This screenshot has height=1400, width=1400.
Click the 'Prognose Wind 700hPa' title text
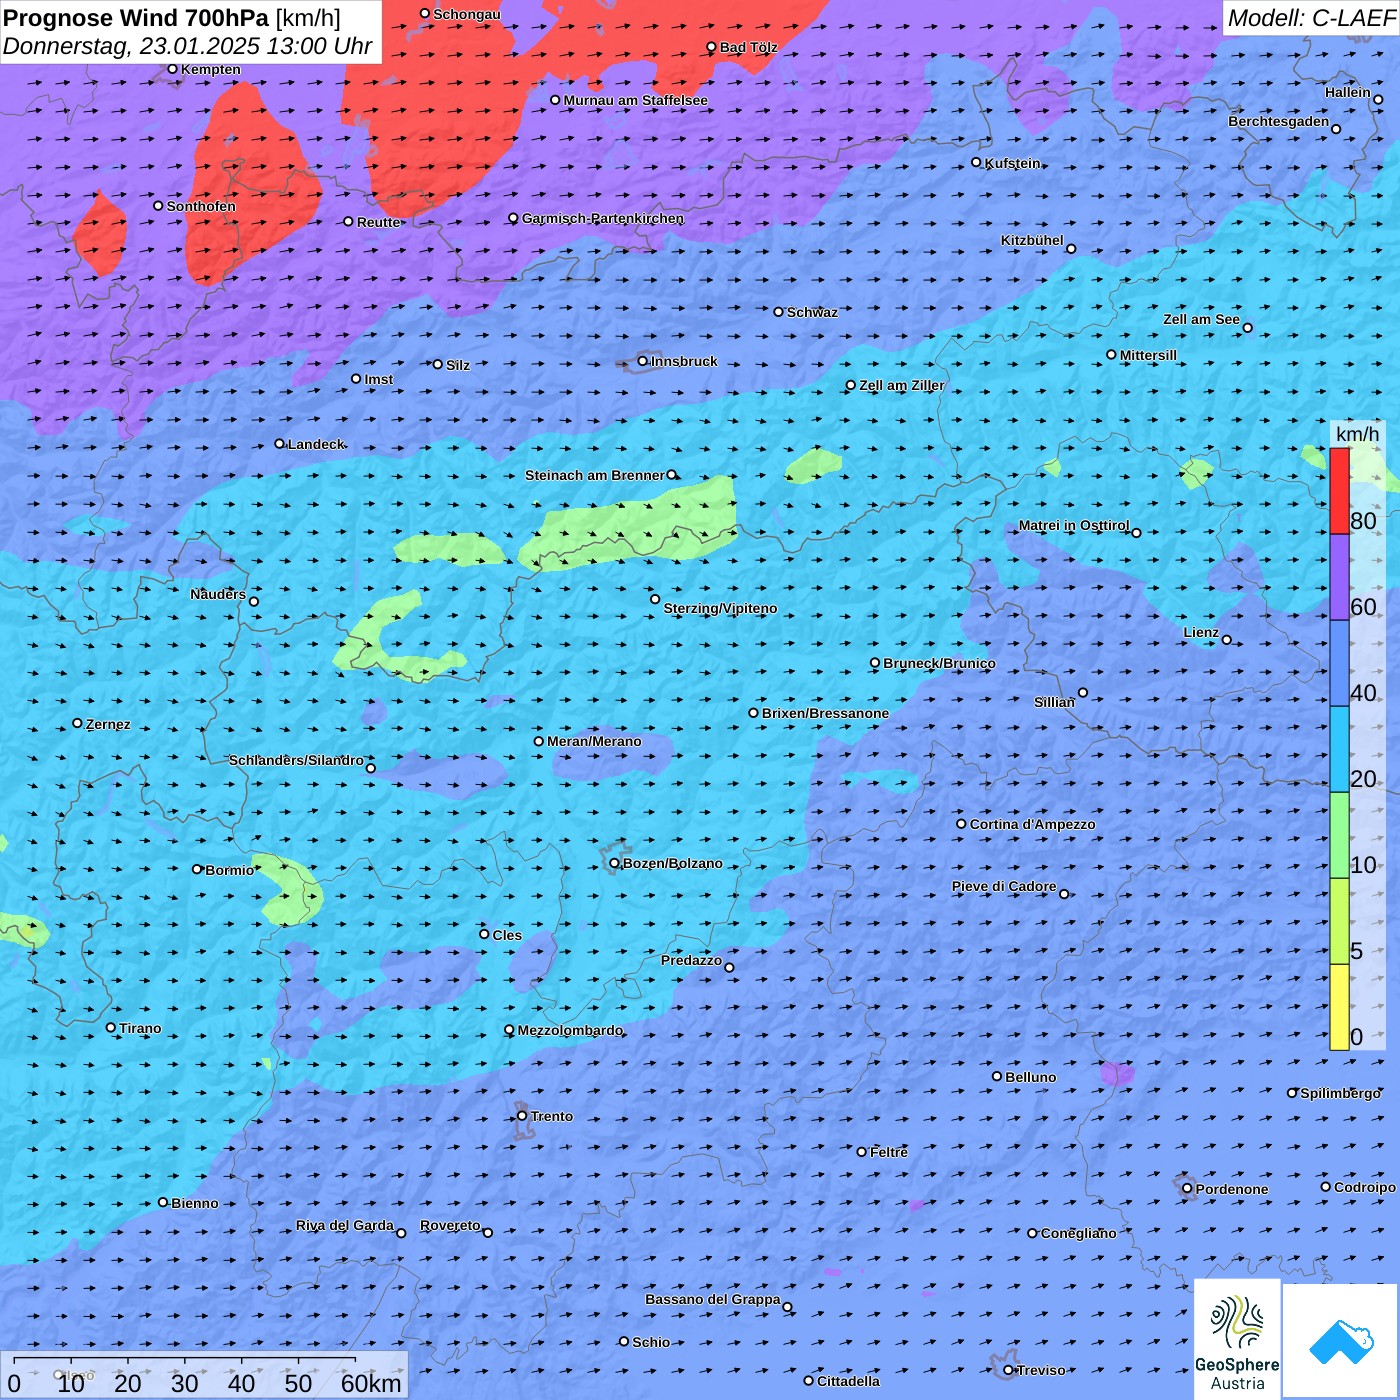(x=137, y=18)
